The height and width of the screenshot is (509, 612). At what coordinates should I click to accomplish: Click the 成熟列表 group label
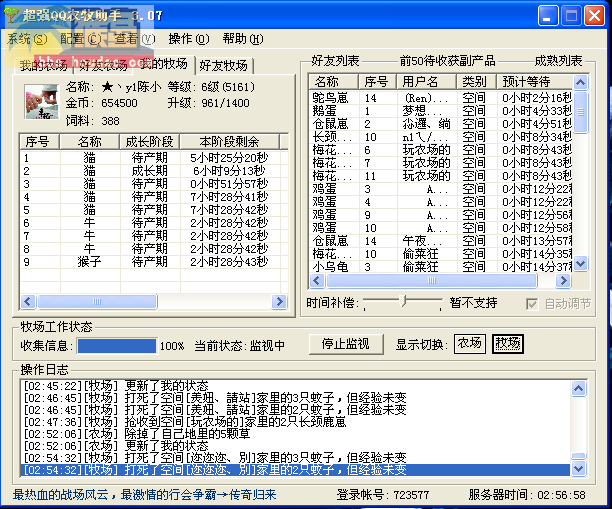[x=558, y=61]
